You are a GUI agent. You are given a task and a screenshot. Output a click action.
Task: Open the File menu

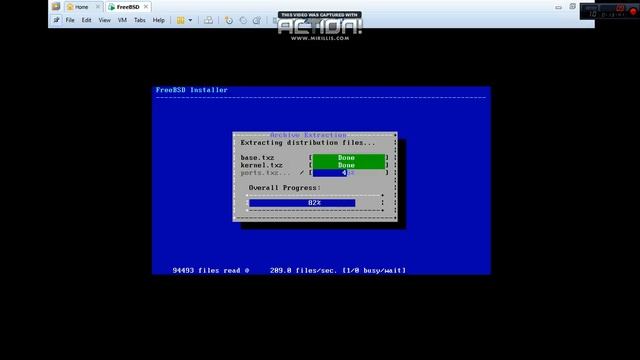[70, 20]
